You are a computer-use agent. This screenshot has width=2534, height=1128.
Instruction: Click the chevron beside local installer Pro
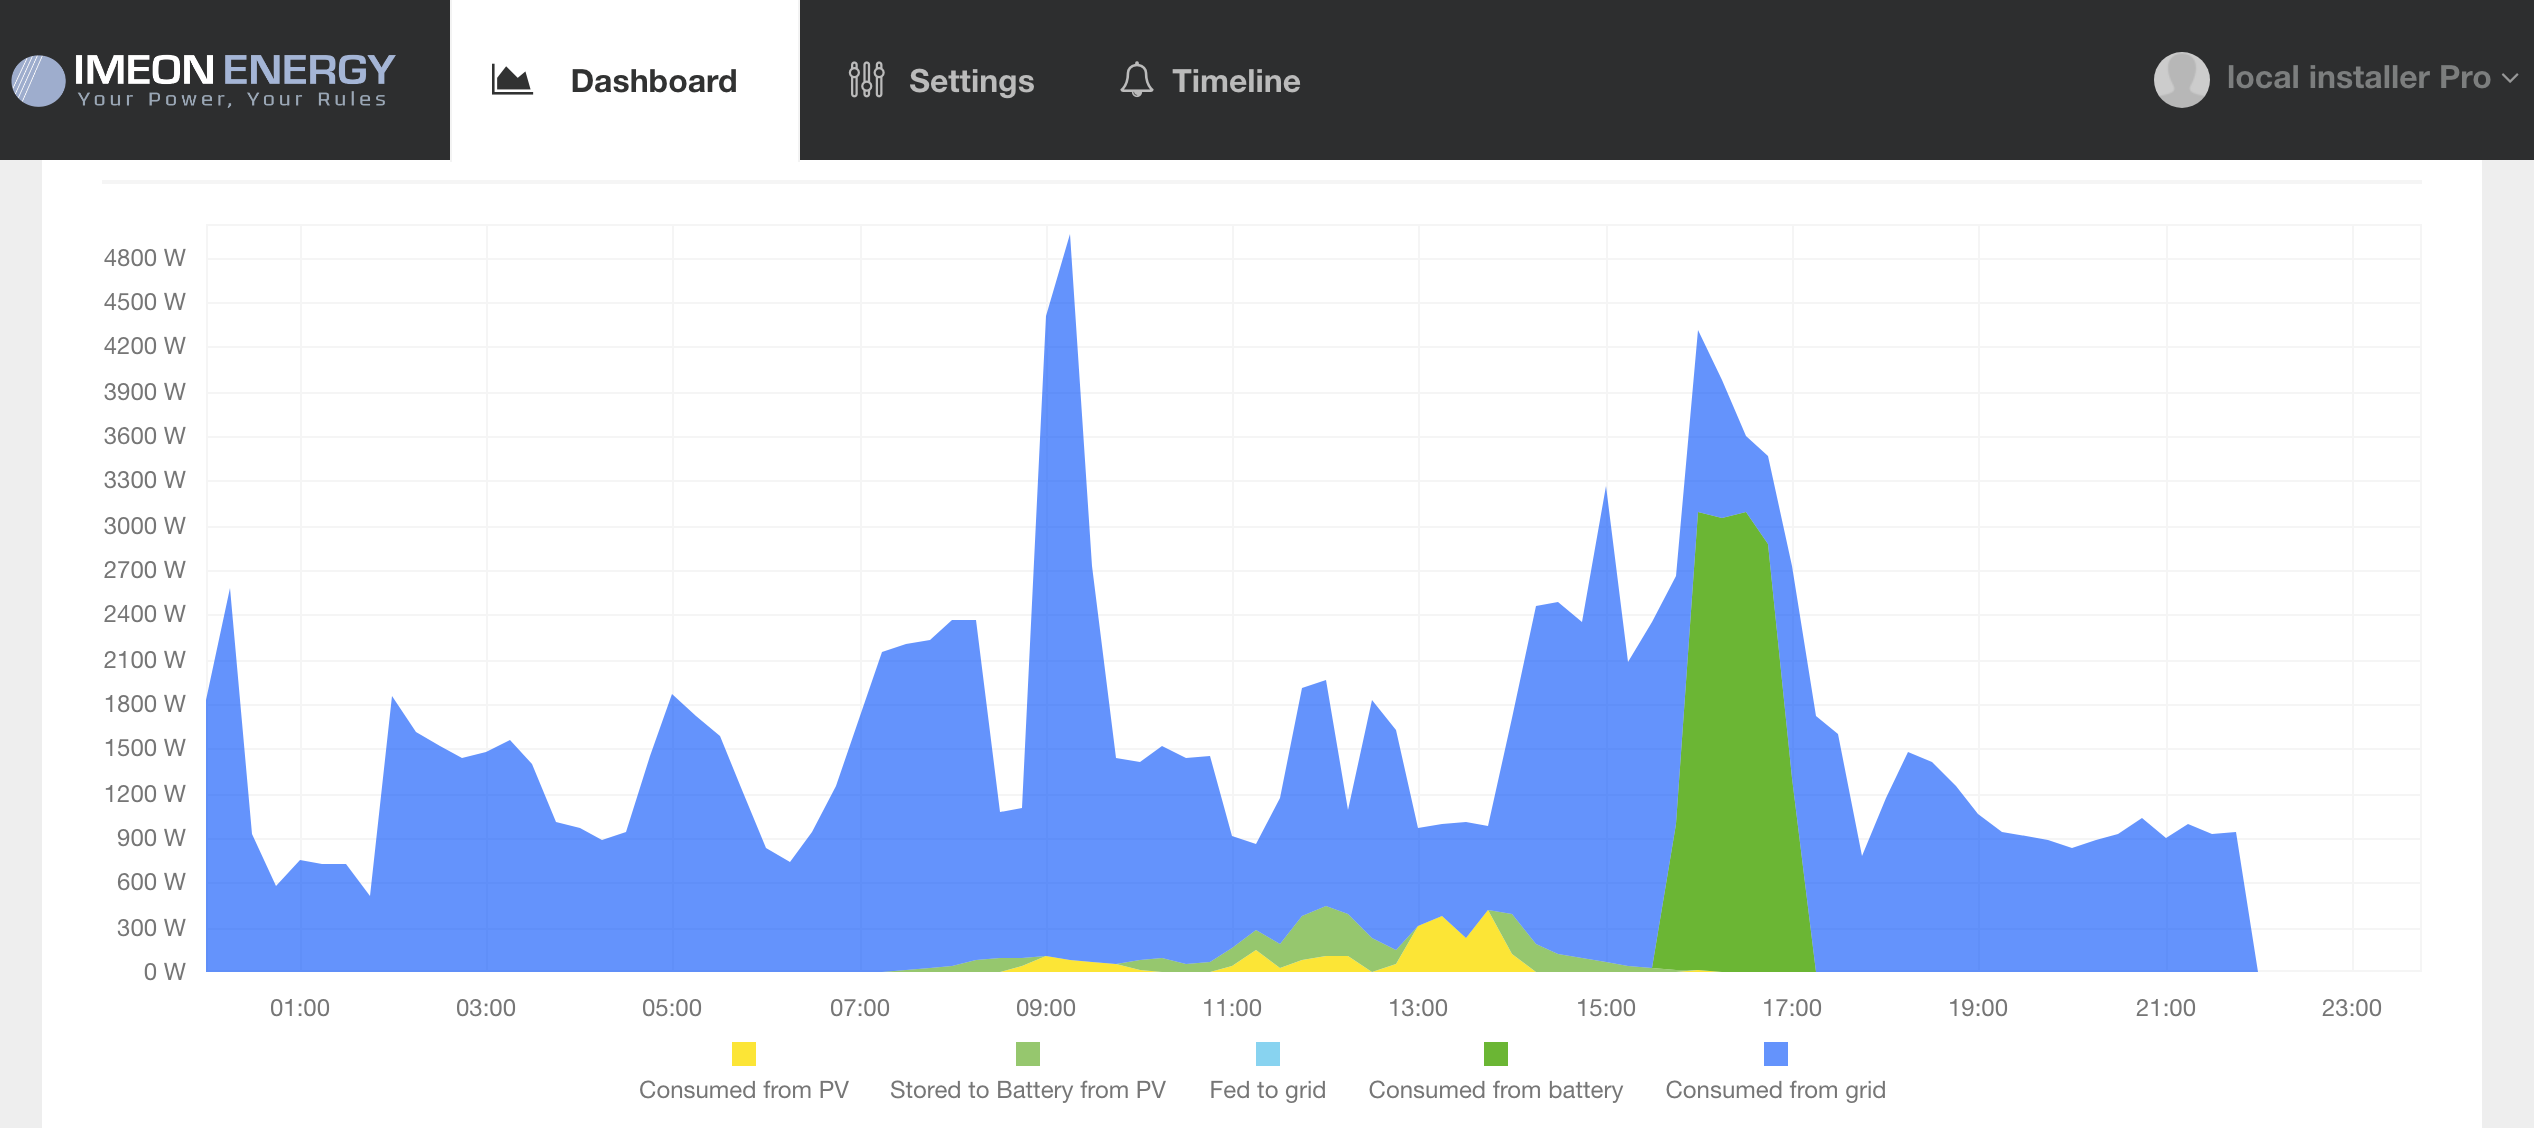pyautogui.click(x=2509, y=79)
